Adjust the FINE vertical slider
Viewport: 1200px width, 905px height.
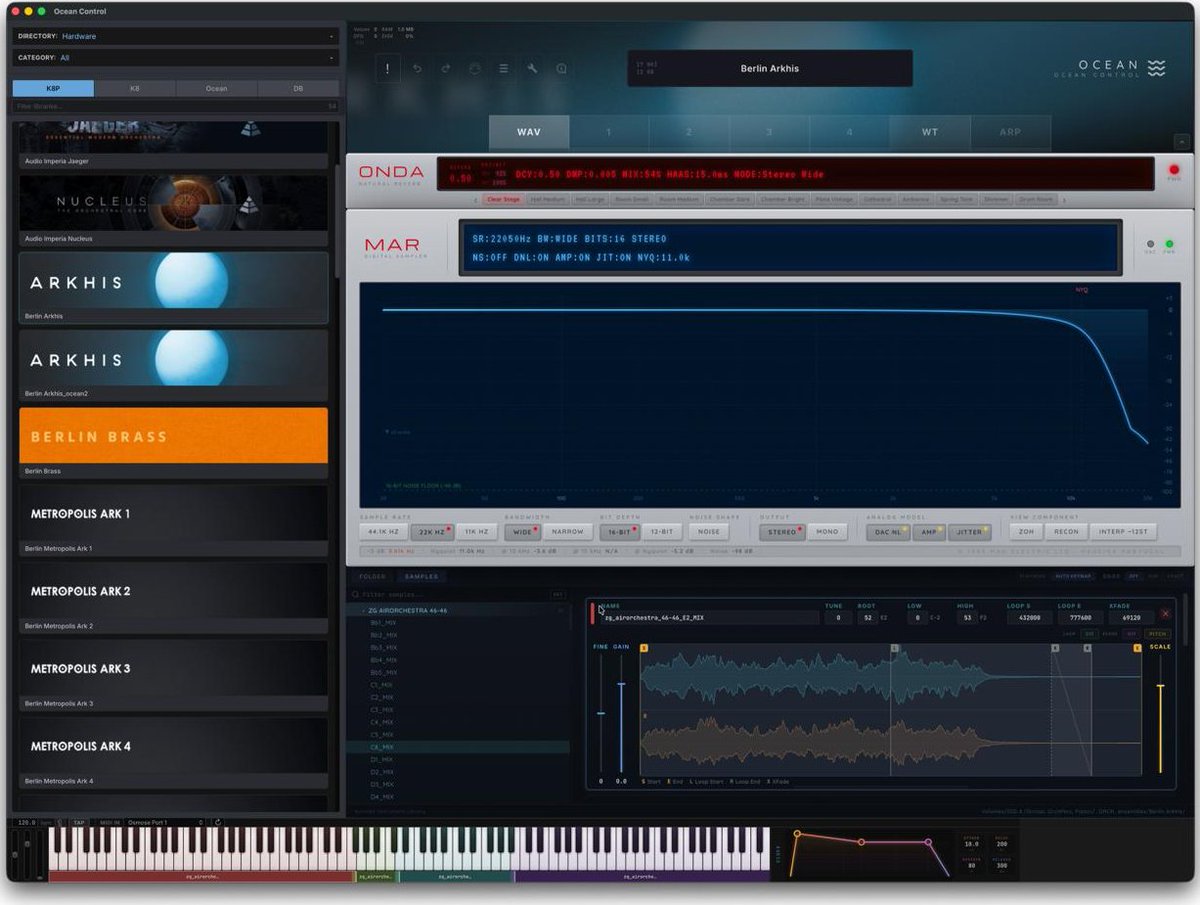click(601, 713)
